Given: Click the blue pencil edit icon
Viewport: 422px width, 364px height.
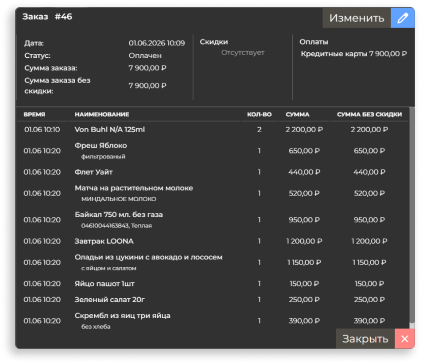Looking at the screenshot, I should tap(402, 18).
